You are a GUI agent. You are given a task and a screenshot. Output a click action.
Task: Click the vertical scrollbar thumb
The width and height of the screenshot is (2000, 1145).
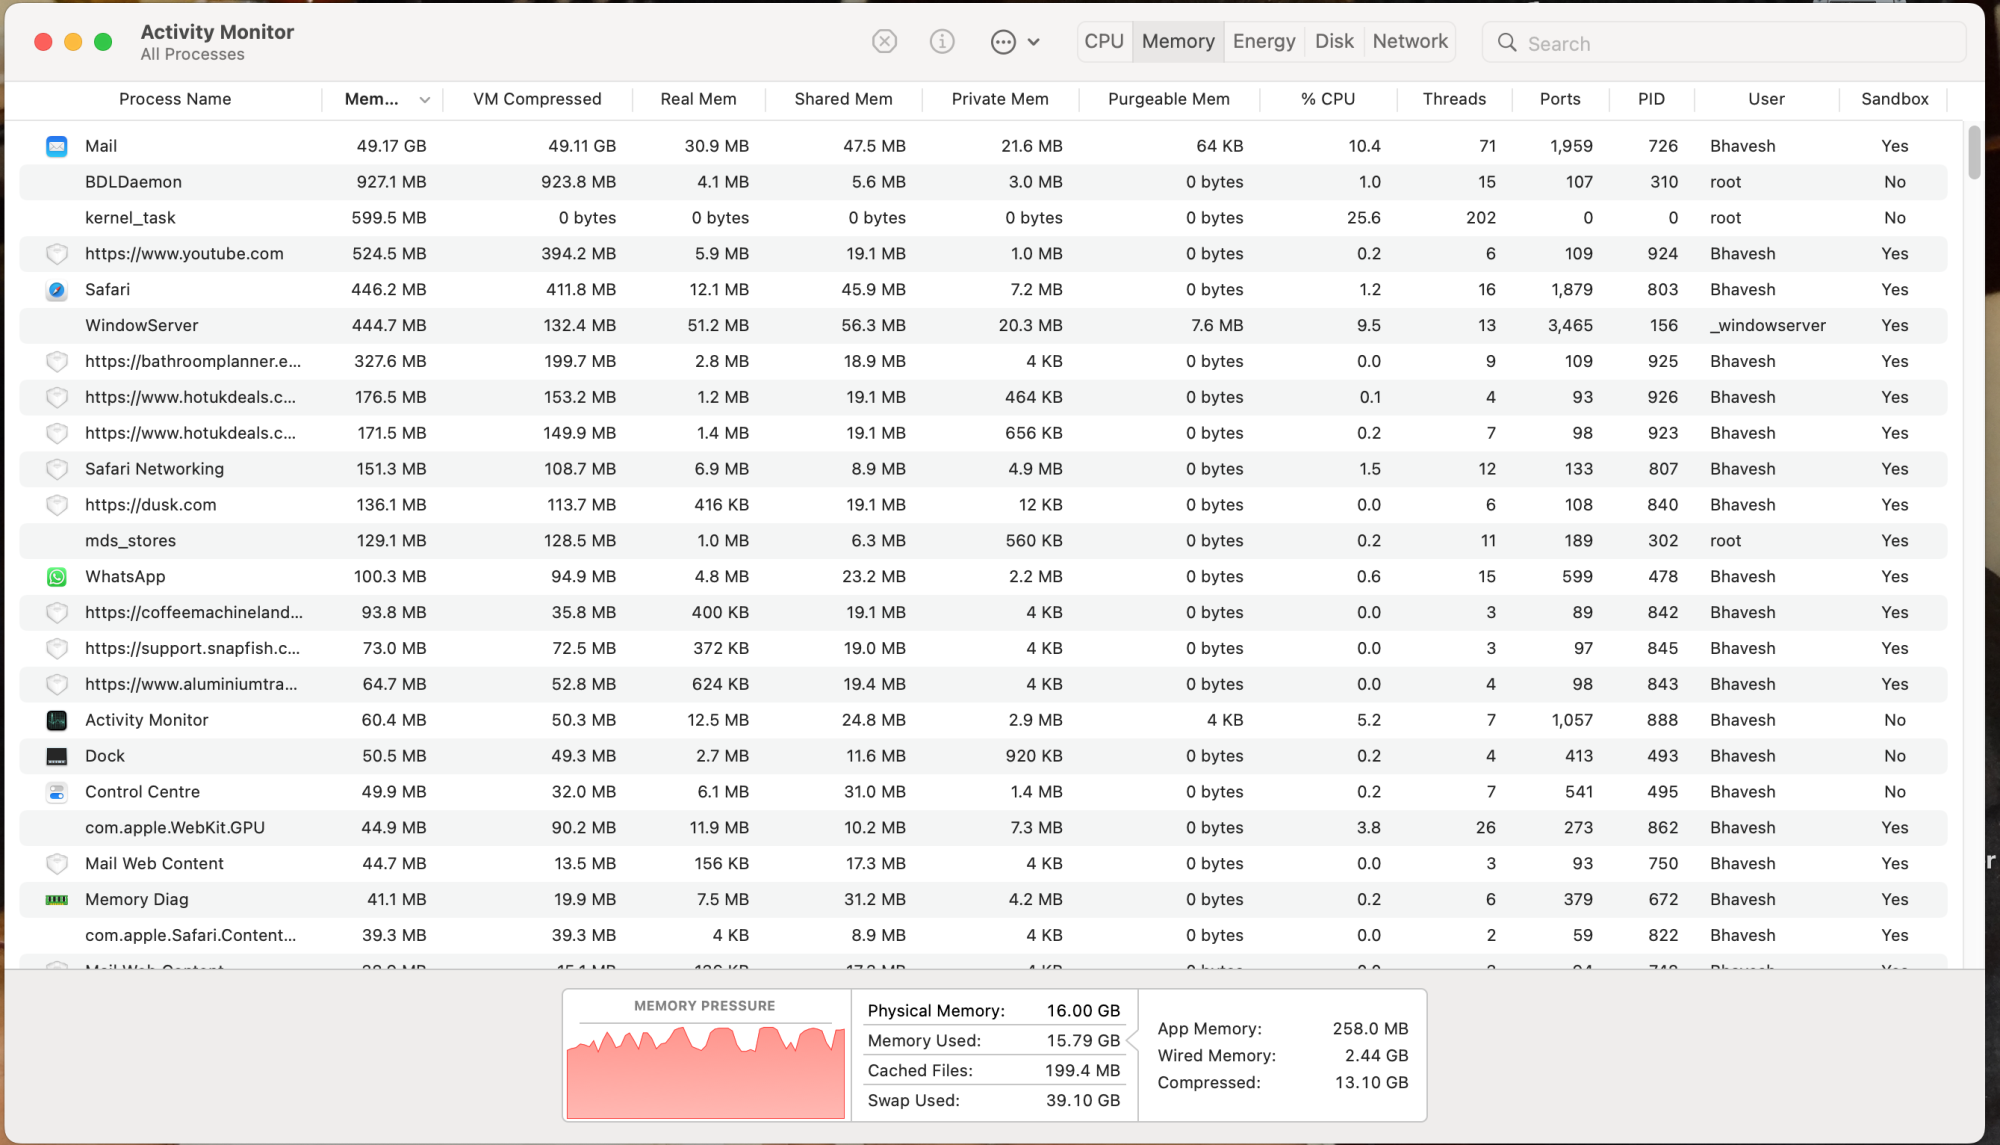pos(1974,152)
